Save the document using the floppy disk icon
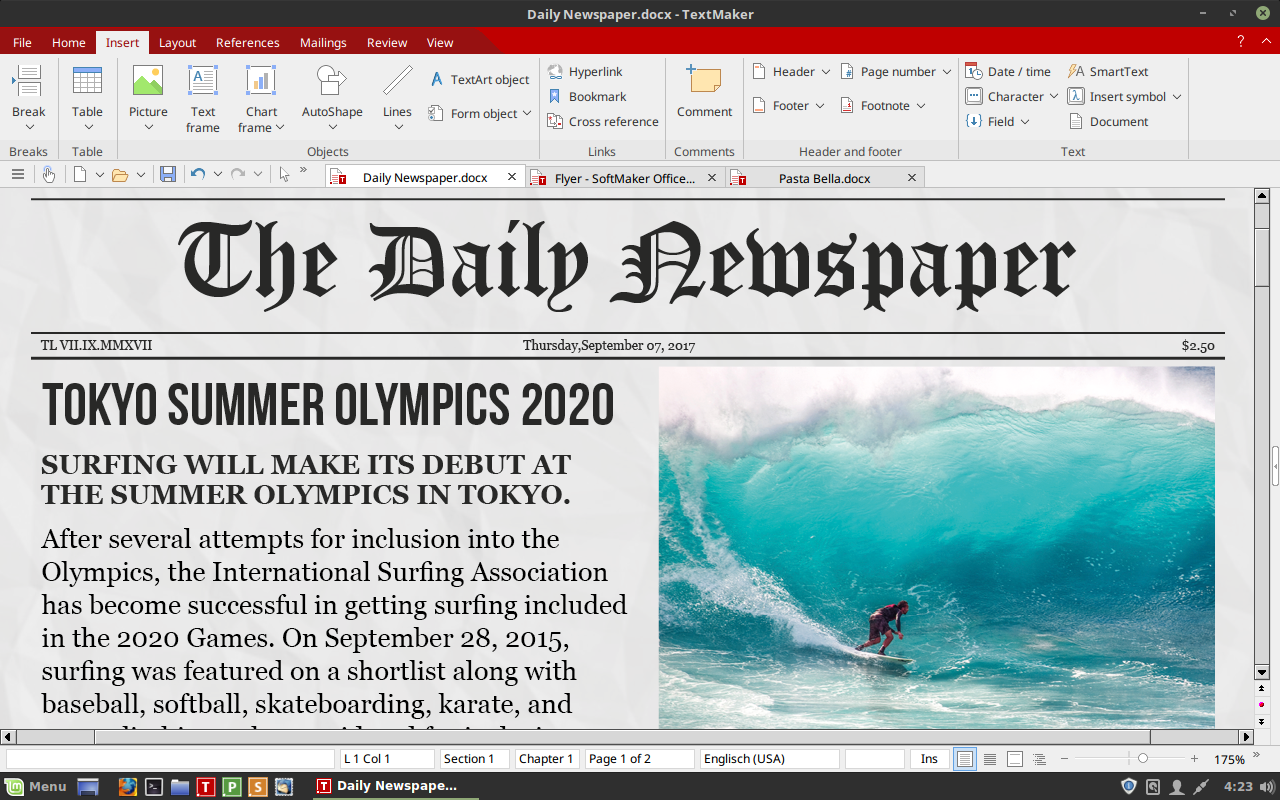This screenshot has height=800, width=1280. tap(168, 174)
